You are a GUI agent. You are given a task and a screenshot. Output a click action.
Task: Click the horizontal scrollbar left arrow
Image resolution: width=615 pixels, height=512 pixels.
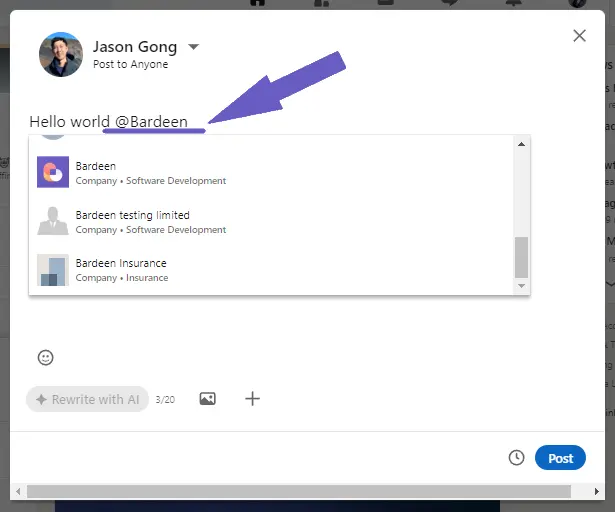pyautogui.click(x=18, y=491)
